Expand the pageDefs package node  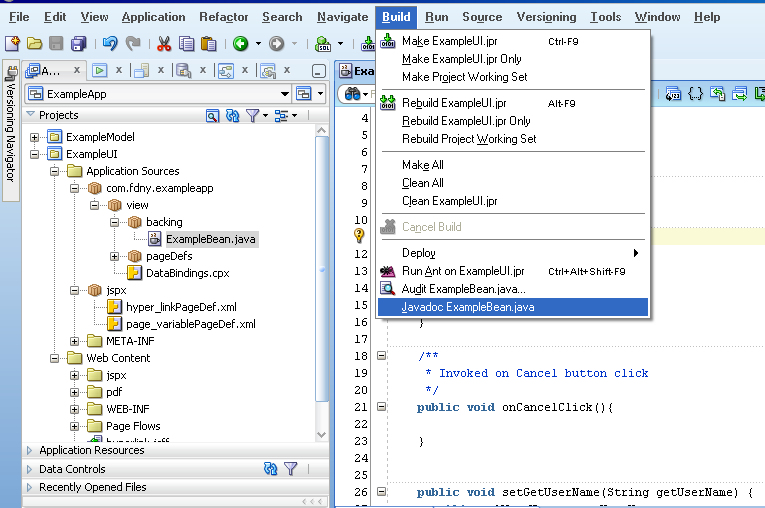tap(114, 256)
